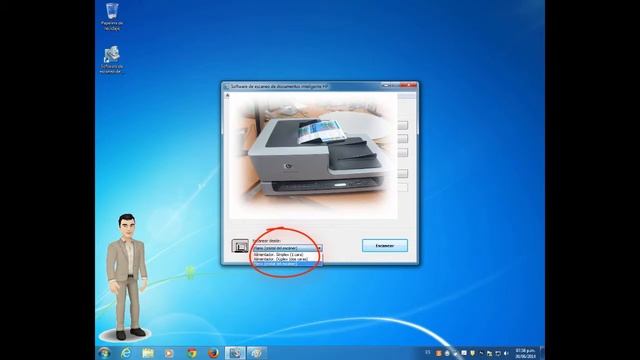
Task: Click the Show desktop strip at taskbar end
Action: pyautogui.click(x=542, y=353)
